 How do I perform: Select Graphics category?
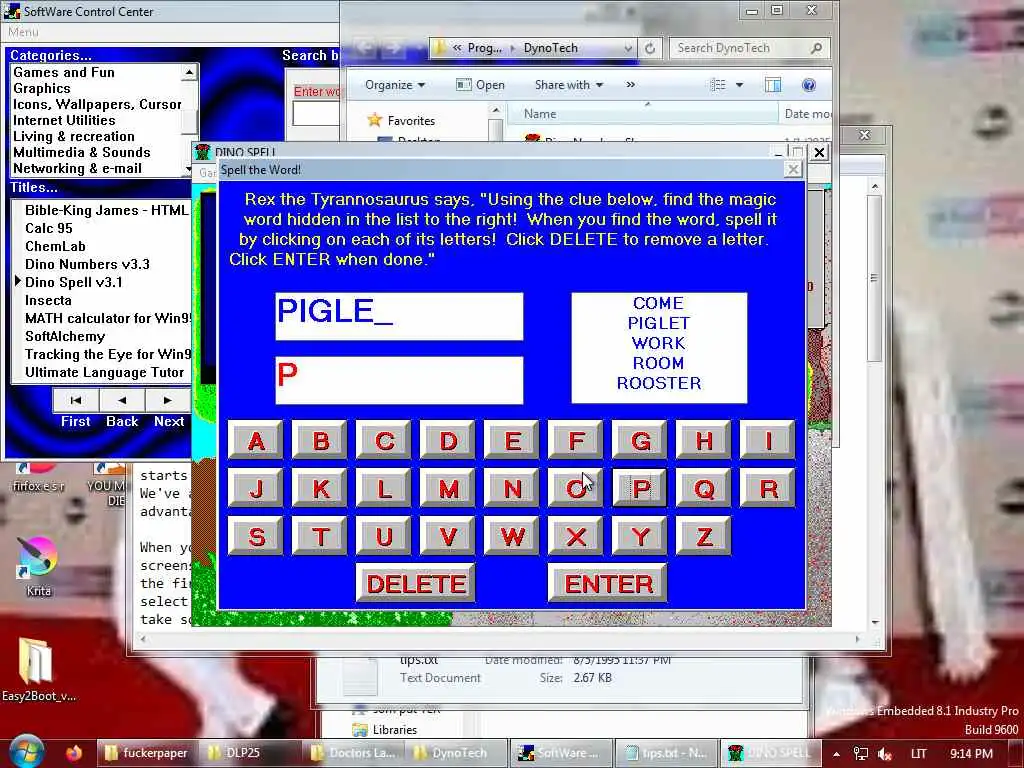point(42,88)
